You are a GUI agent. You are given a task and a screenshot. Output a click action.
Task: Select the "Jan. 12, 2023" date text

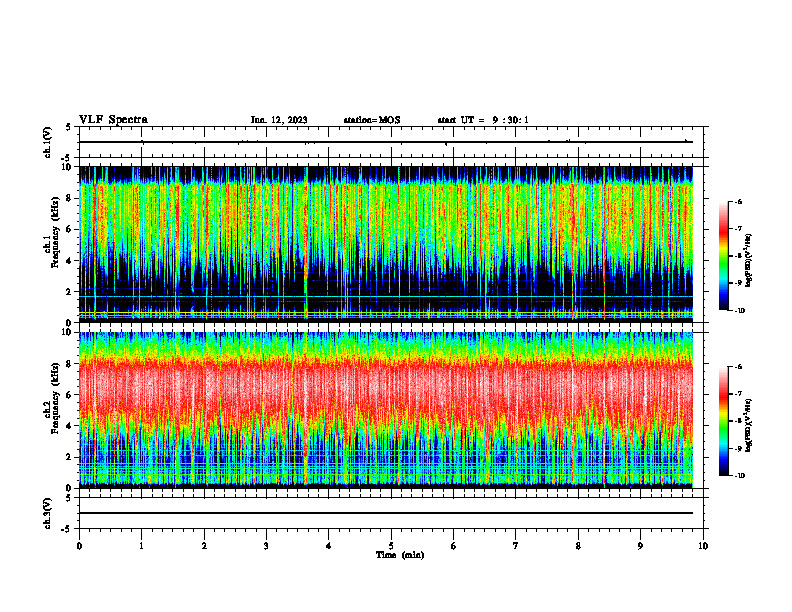[279, 120]
